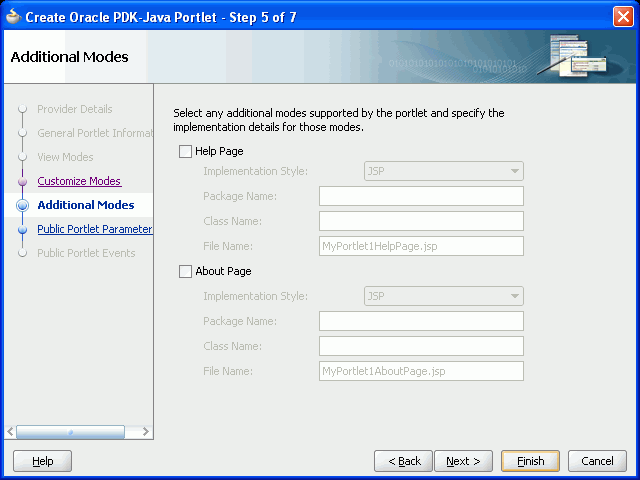
Task: Go to the Customize Modes step
Action: coord(79,181)
